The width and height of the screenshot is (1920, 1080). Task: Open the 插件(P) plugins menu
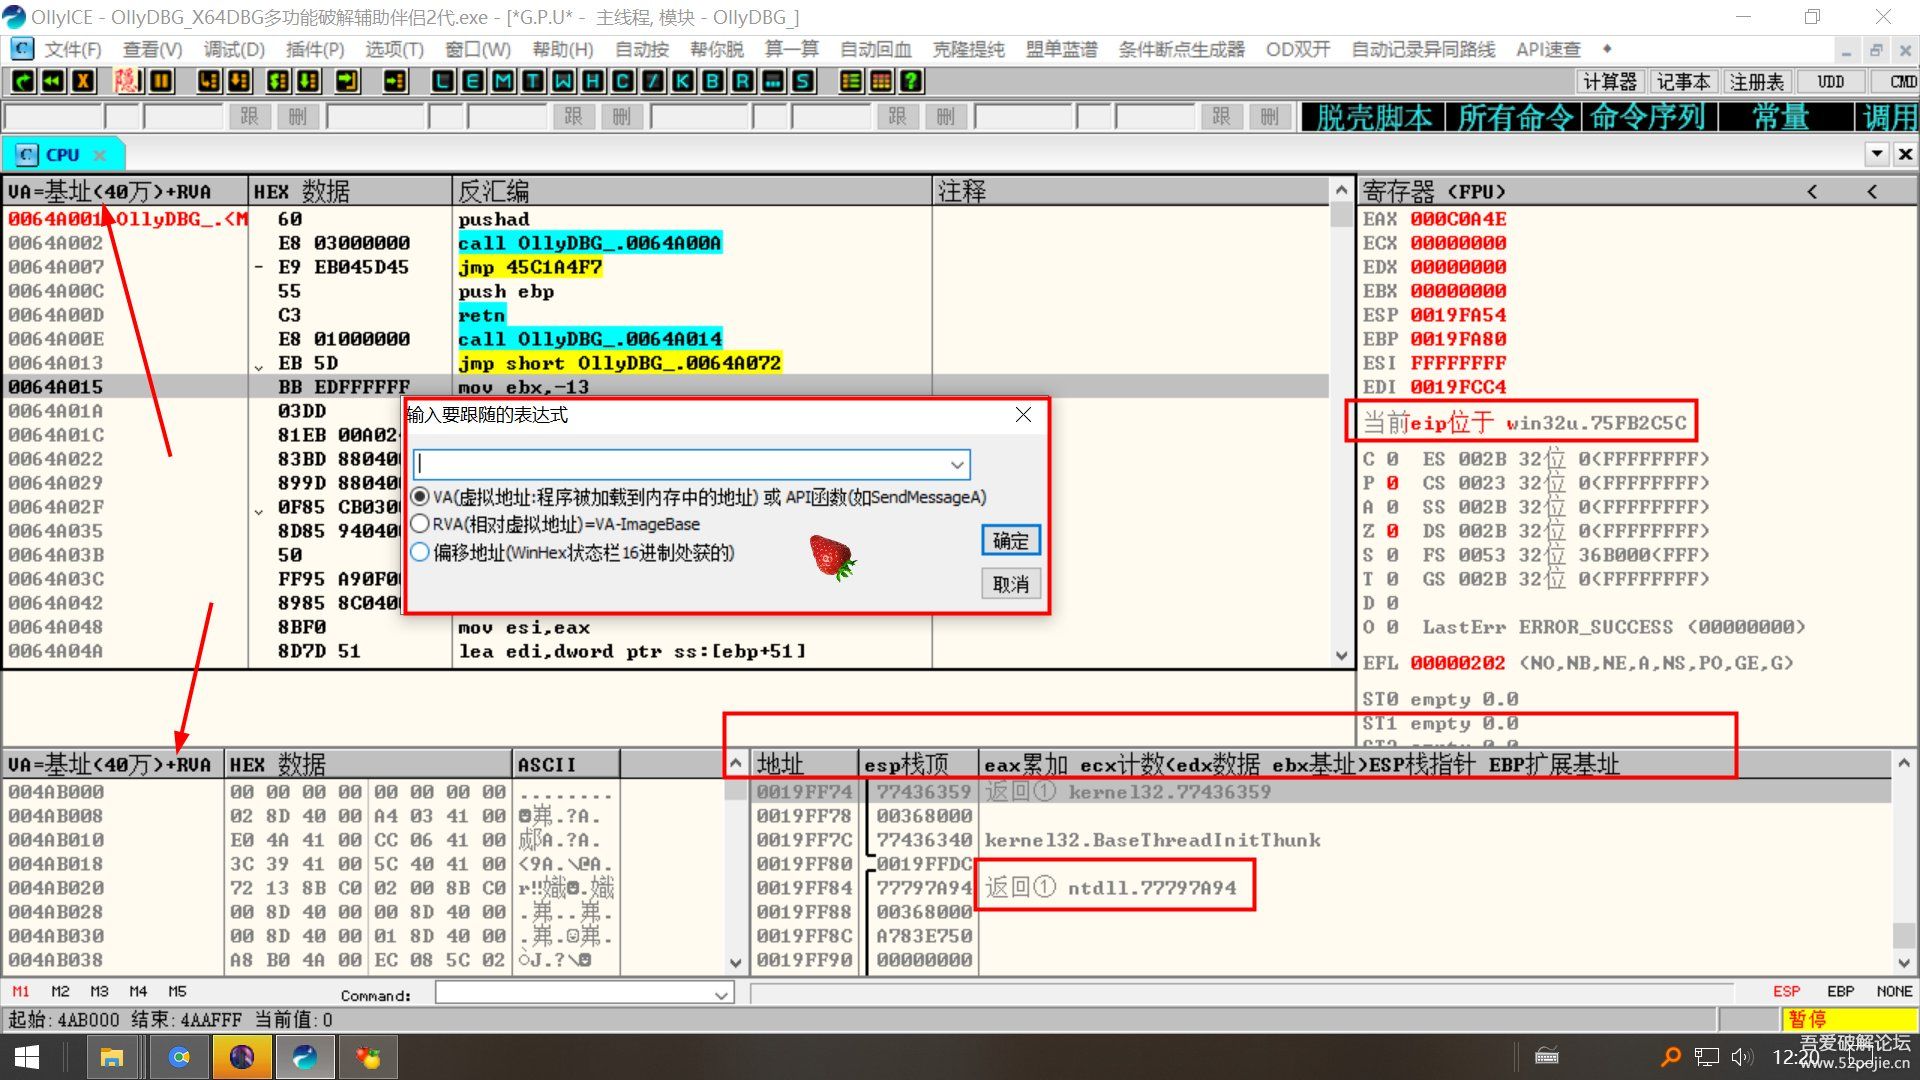pos(314,49)
